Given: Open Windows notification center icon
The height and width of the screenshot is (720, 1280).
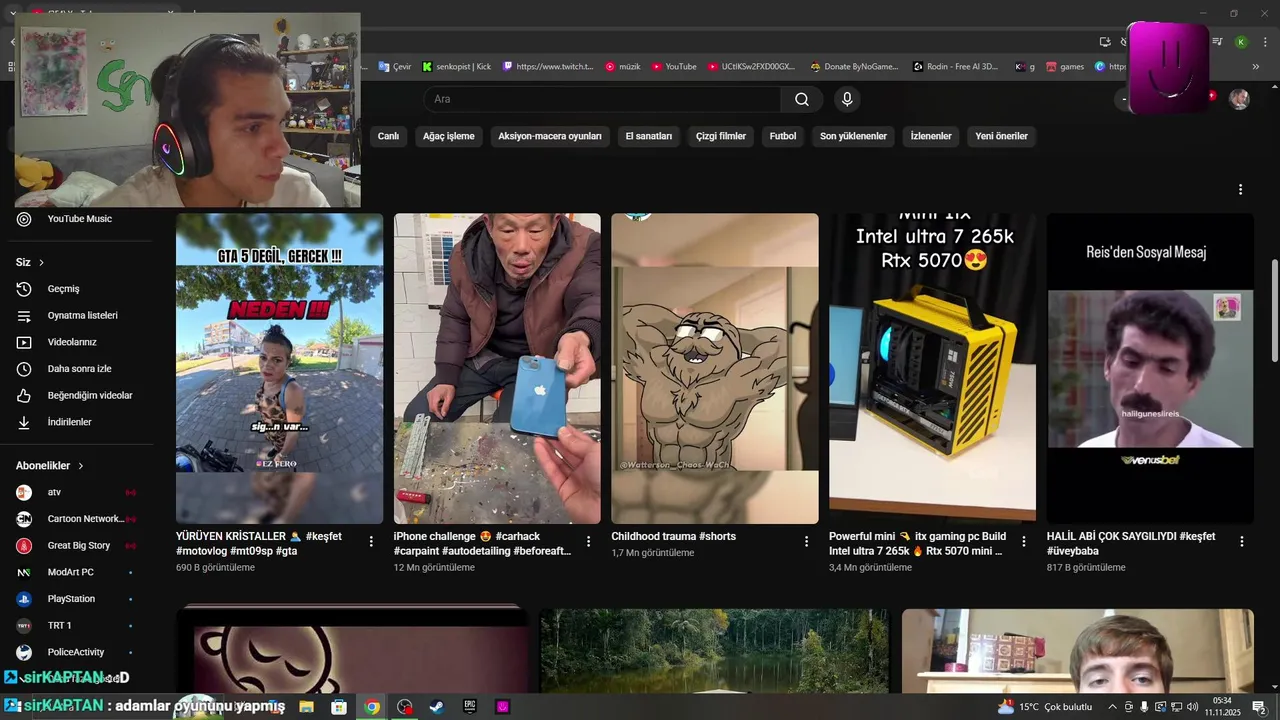Looking at the screenshot, I should click(1259, 707).
